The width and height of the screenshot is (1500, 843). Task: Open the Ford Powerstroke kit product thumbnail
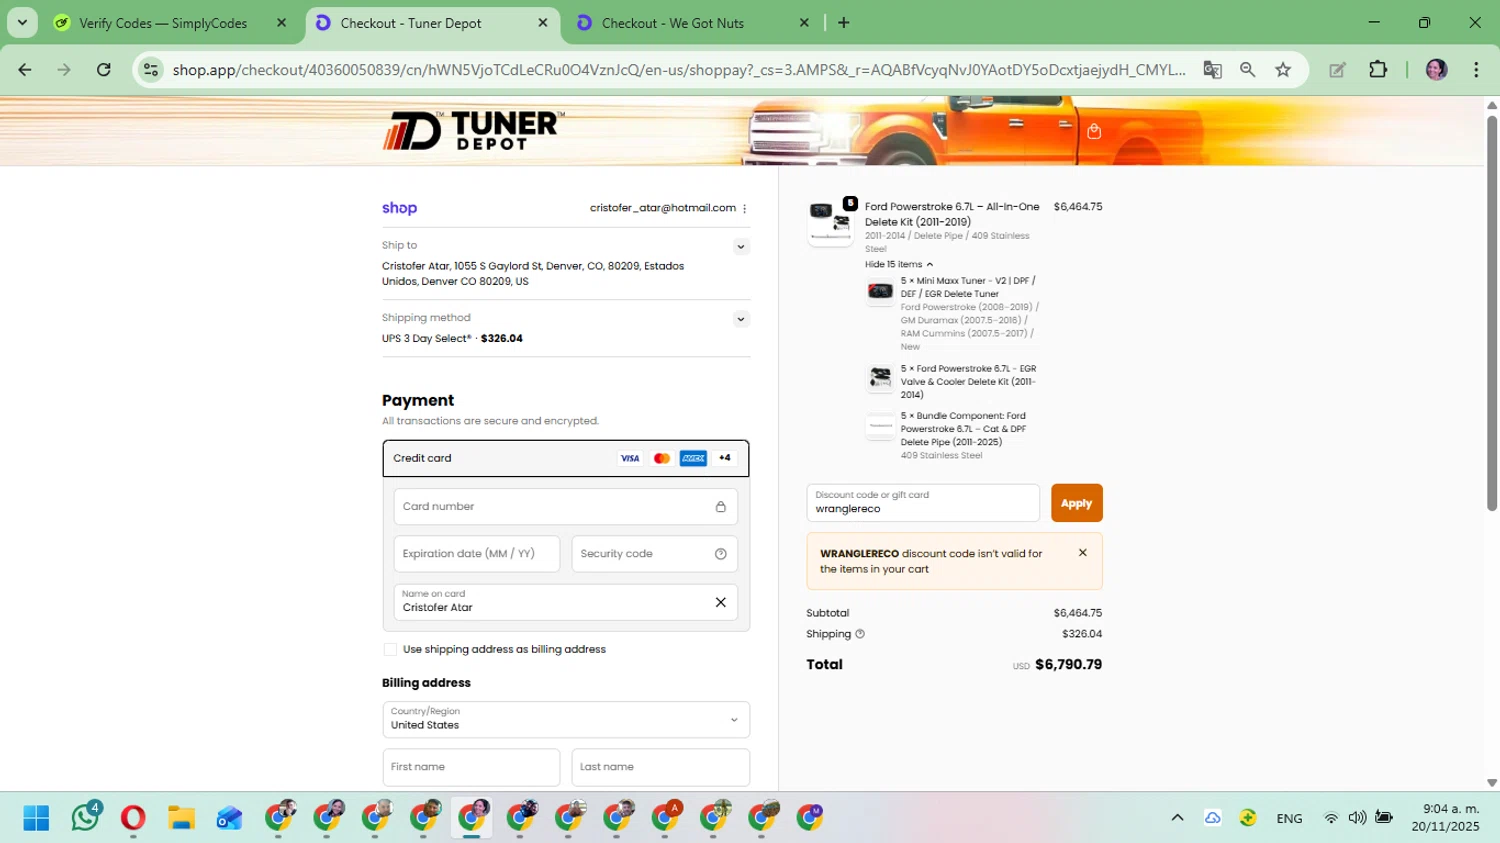pos(831,222)
